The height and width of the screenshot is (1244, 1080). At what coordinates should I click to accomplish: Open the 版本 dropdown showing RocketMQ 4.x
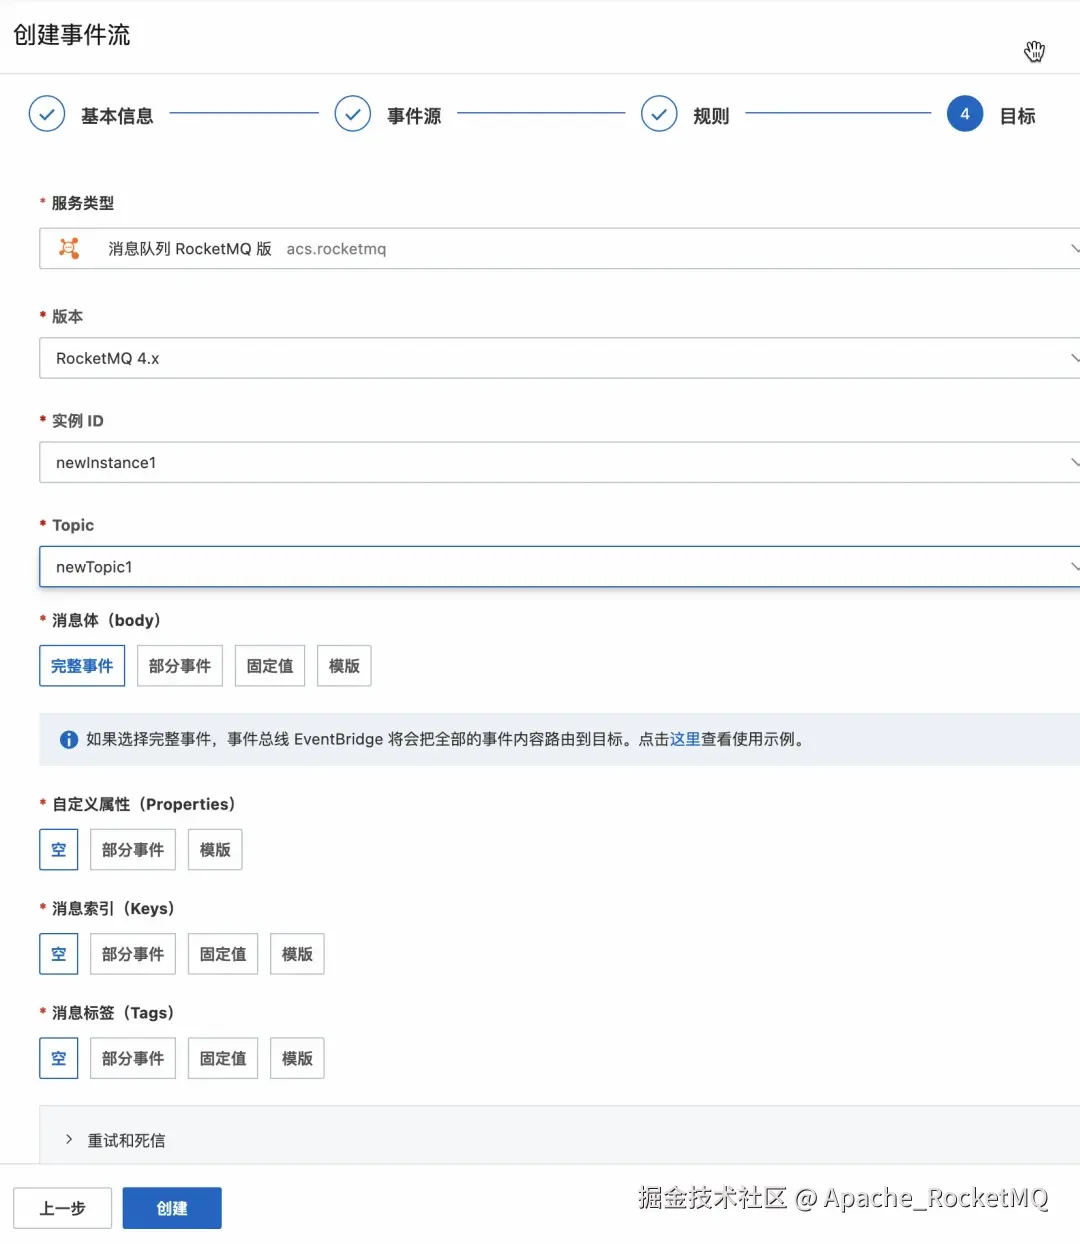point(560,358)
